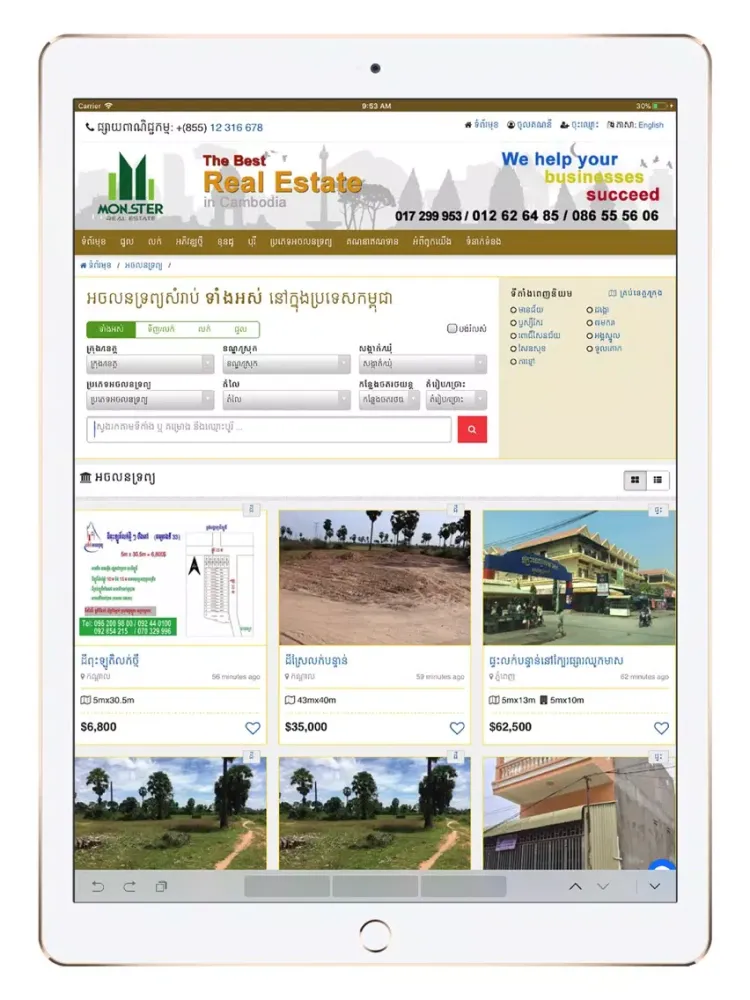
Task: Select the Sen Sok (សែនសុខ) location radio
Action: (x=513, y=349)
